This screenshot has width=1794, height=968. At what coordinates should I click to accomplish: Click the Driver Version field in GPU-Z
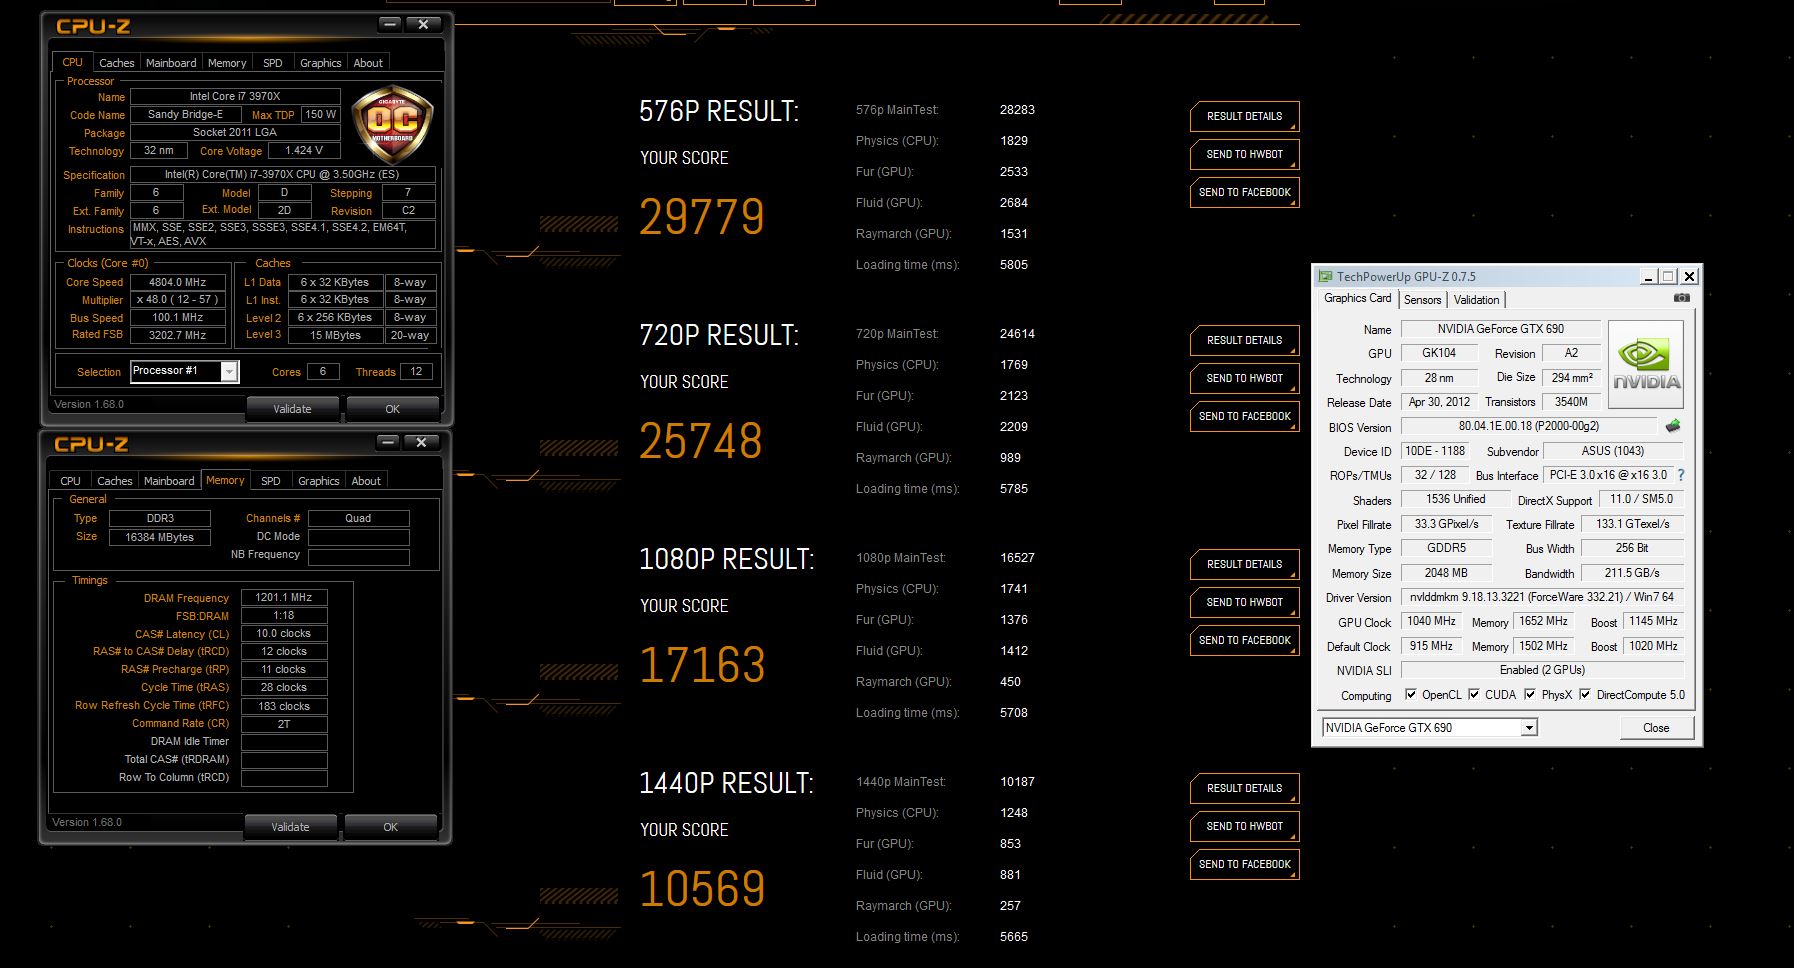coord(1542,597)
